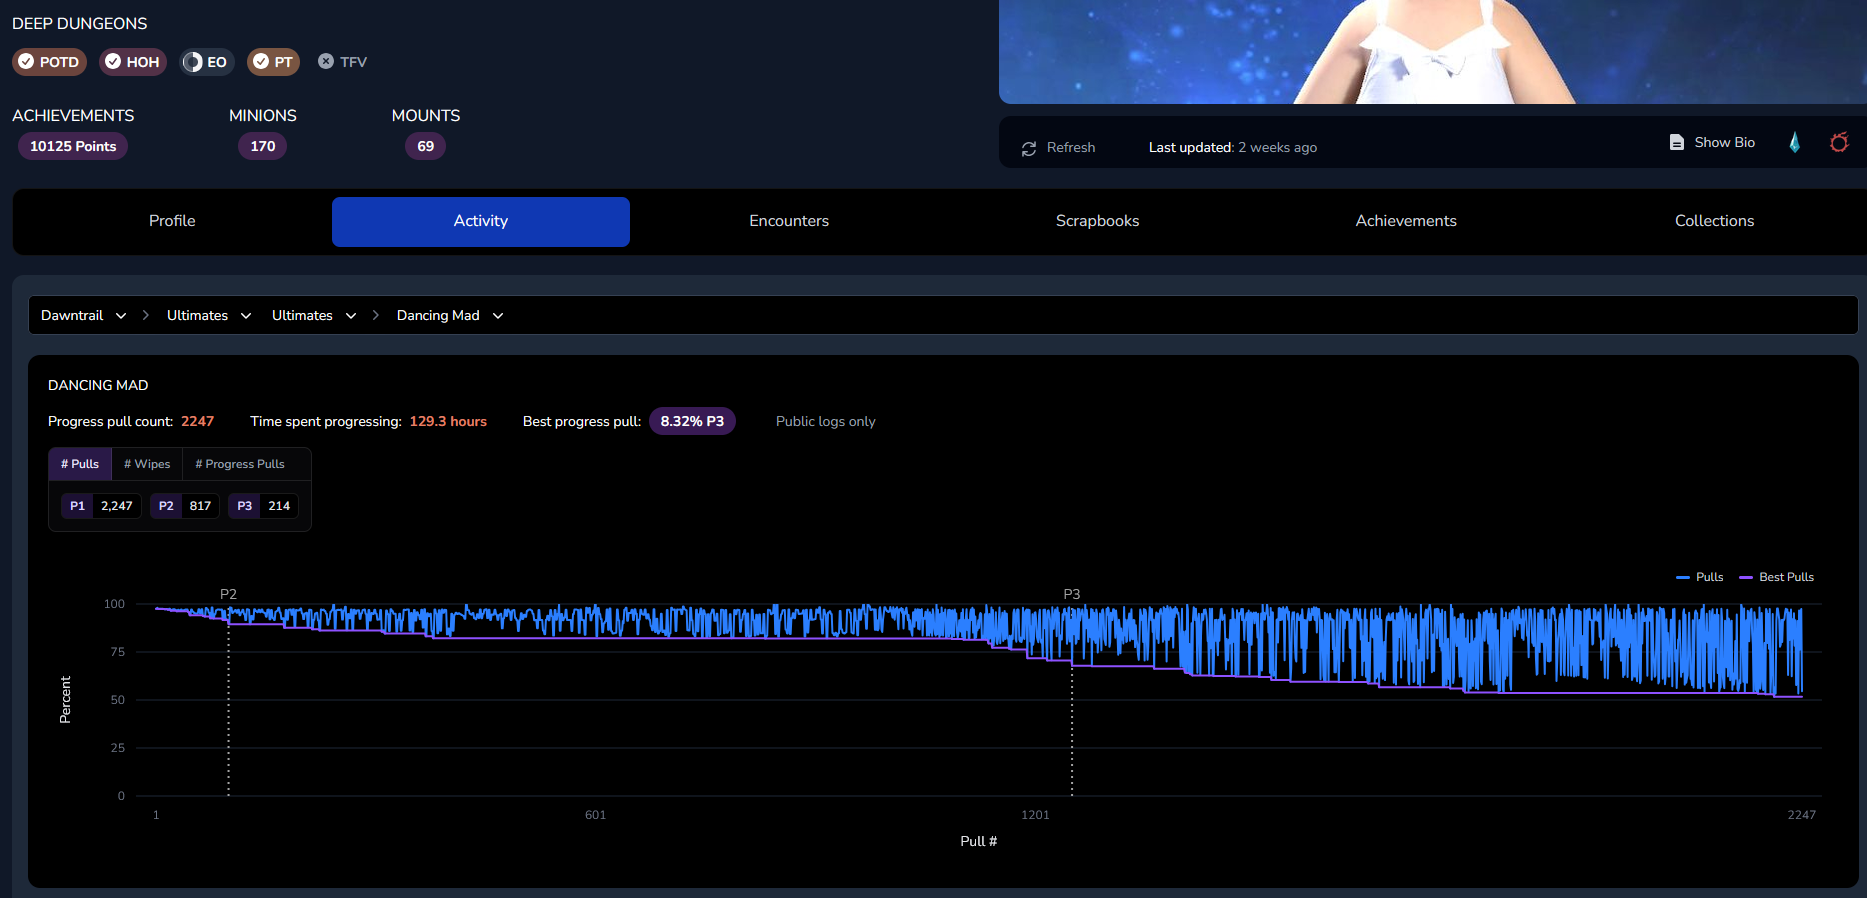Image resolution: width=1867 pixels, height=898 pixels.
Task: Click the '129.3 hours' time value
Action: click(x=448, y=421)
